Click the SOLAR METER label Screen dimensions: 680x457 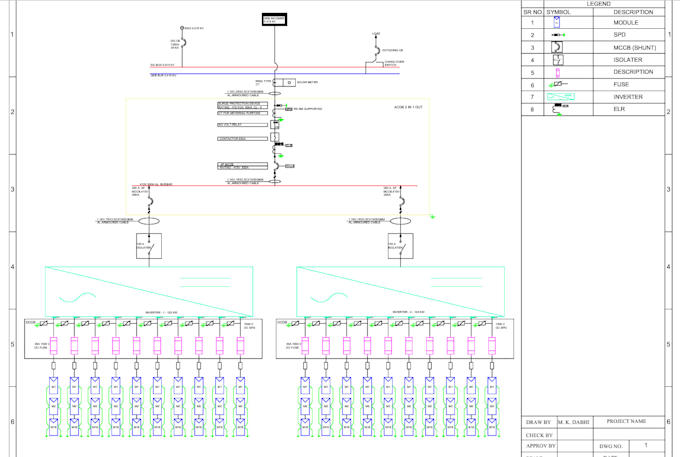click(307, 82)
